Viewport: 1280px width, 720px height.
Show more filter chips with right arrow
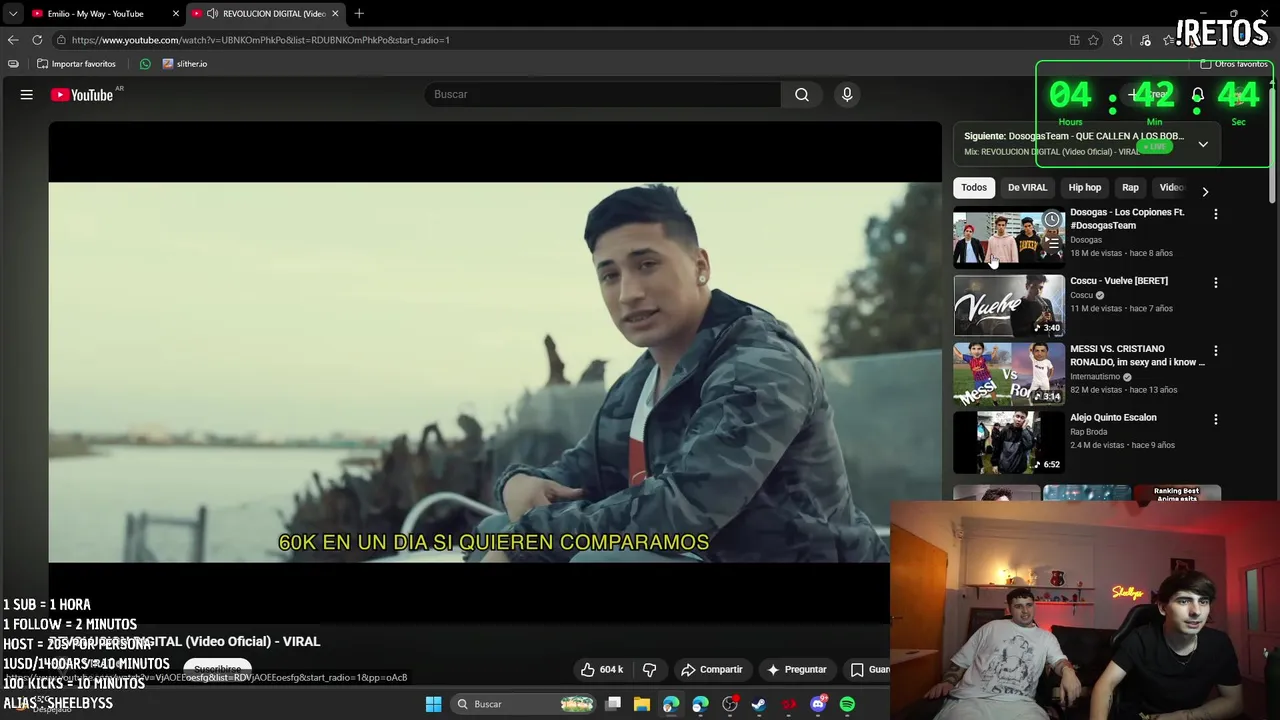[x=1205, y=191]
